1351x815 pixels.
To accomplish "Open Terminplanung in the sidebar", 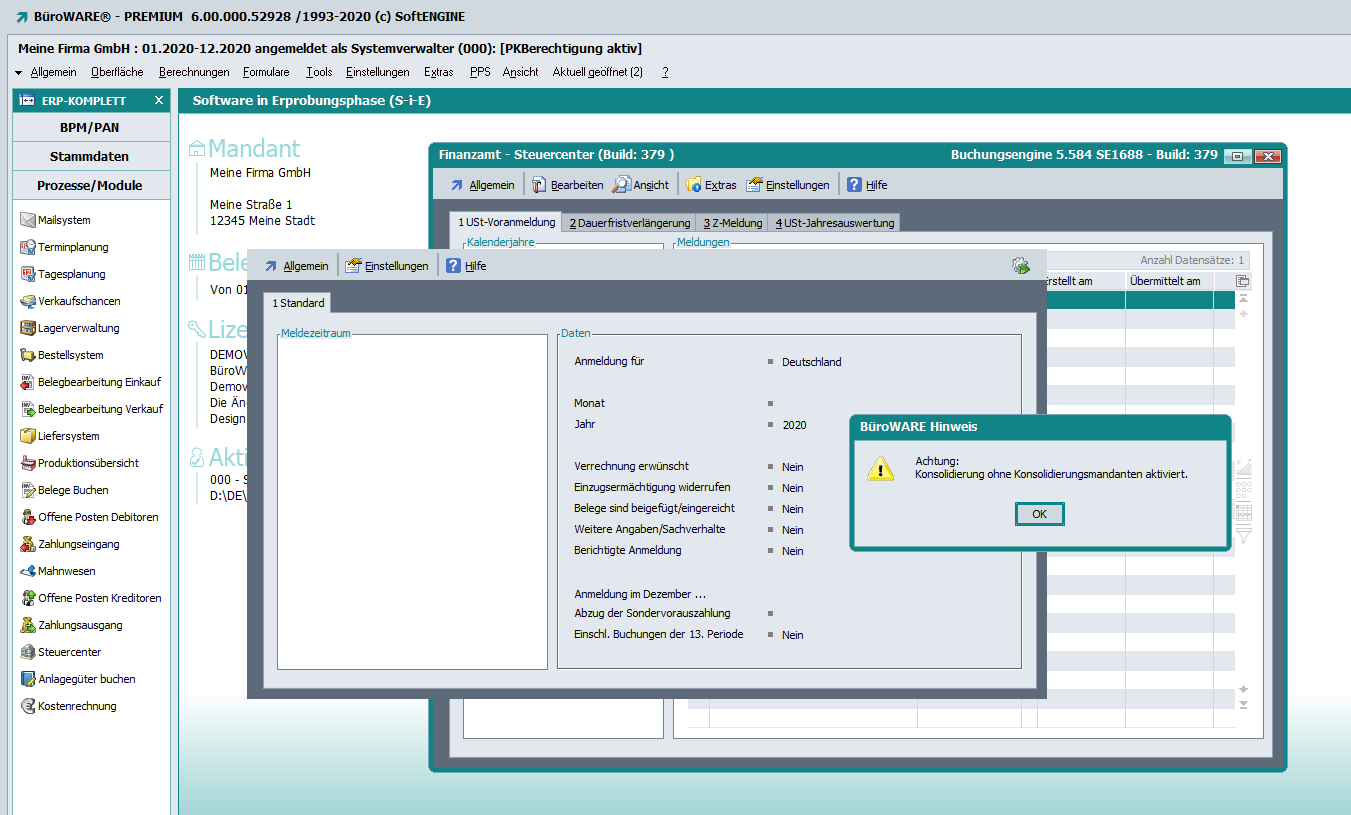I will 72,247.
